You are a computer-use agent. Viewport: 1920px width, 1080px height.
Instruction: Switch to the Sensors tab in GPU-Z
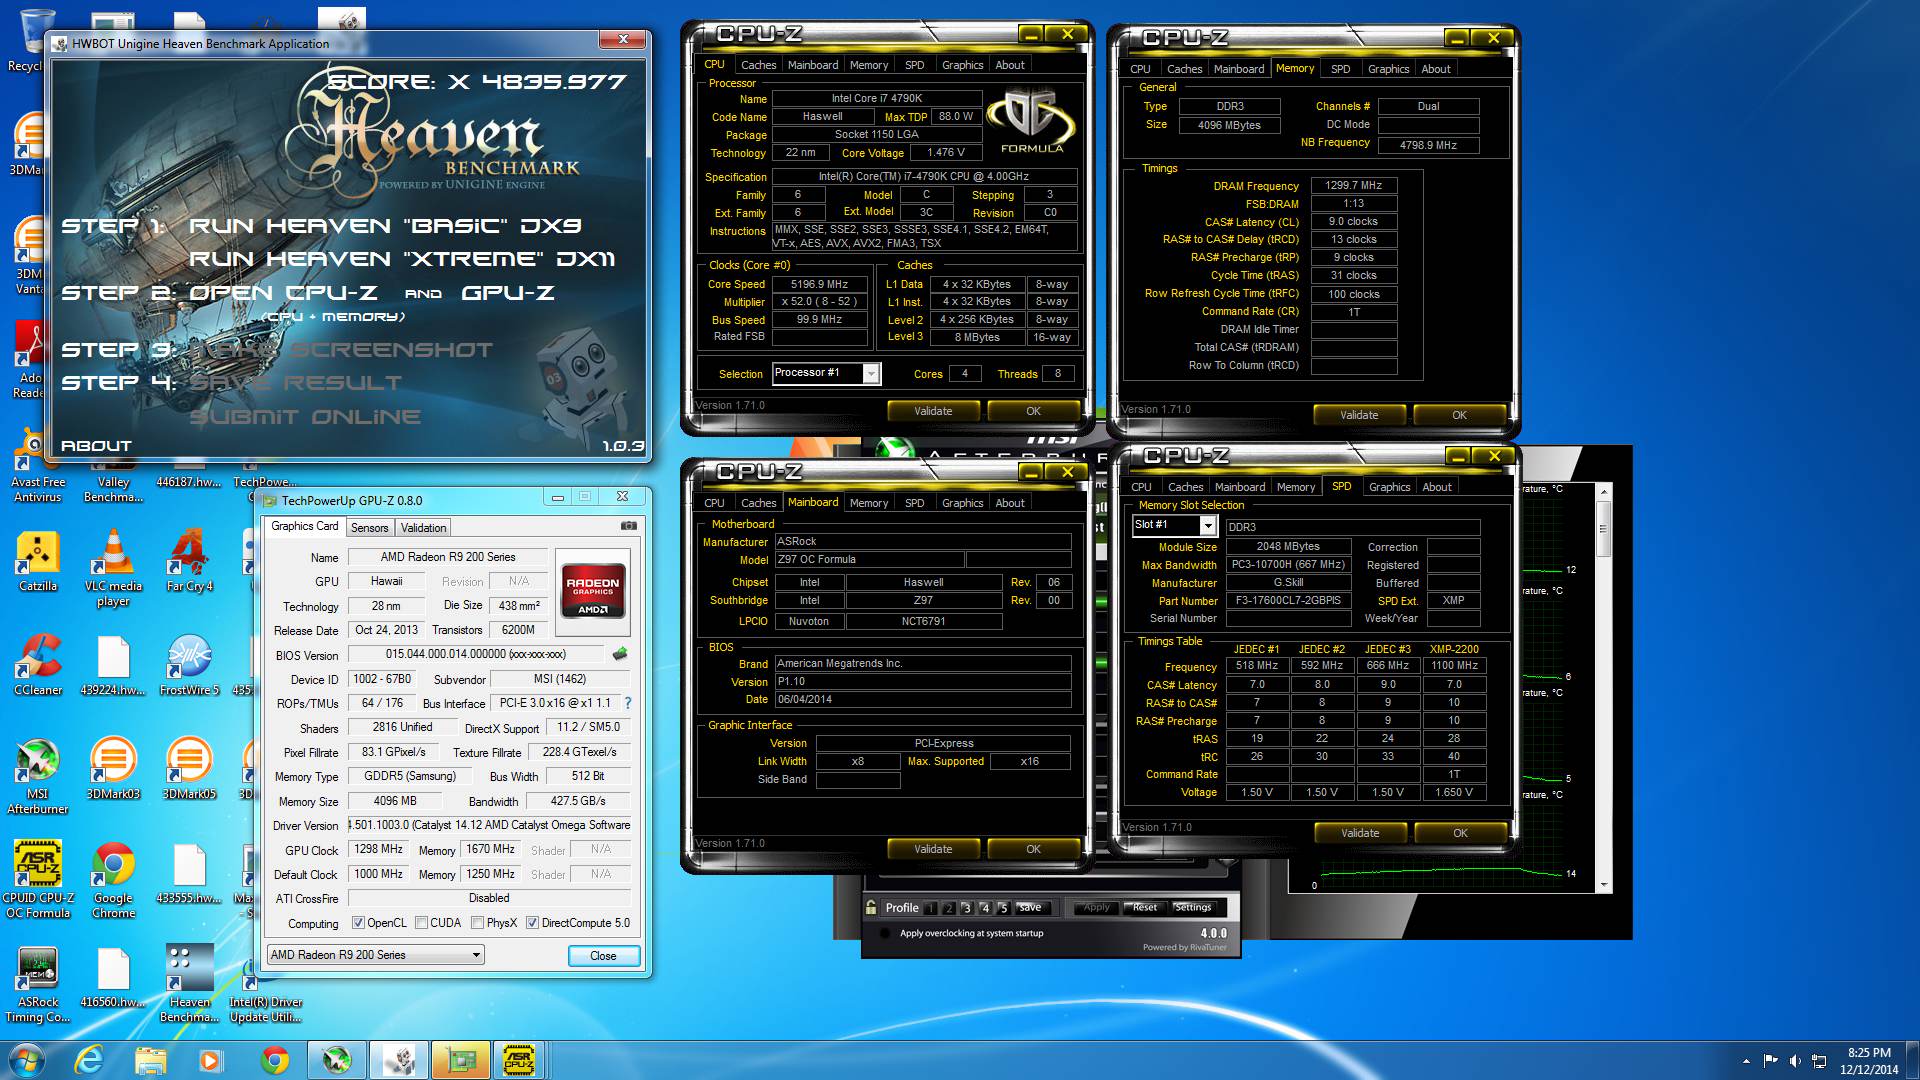coord(369,528)
